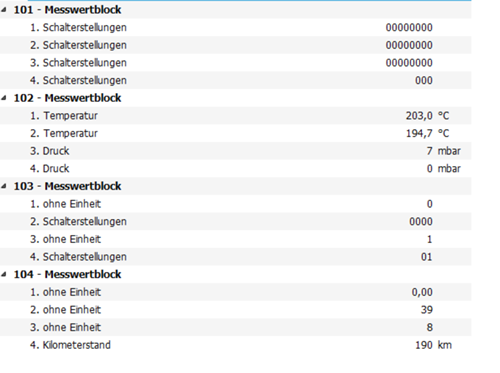Screen dimensions: 500x373
Task: Collapse the 101 - Messwertblock group
Action: coord(4,10)
